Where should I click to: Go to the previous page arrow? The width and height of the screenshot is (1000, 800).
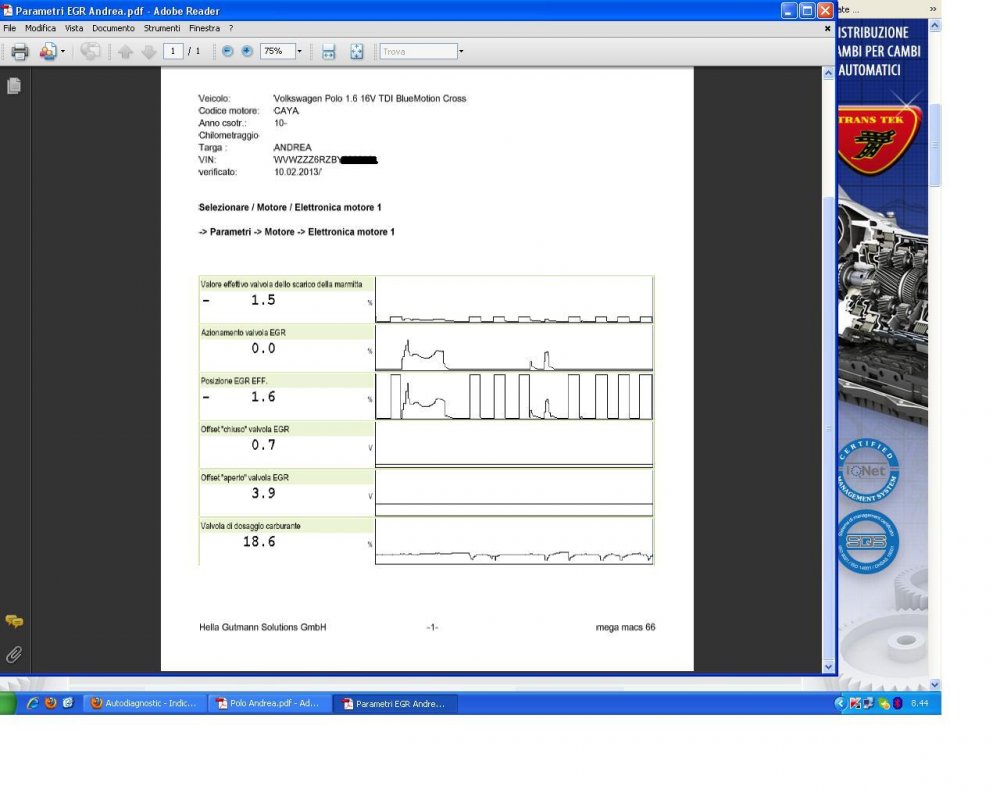coord(125,51)
